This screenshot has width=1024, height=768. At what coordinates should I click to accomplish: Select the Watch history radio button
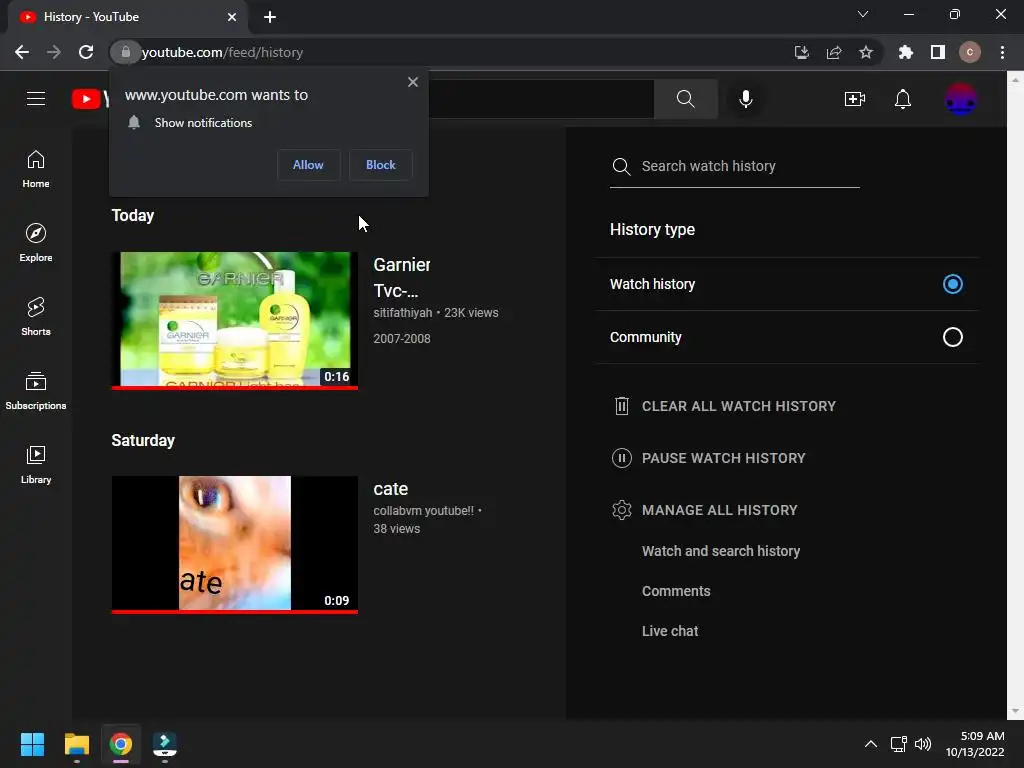tap(952, 284)
